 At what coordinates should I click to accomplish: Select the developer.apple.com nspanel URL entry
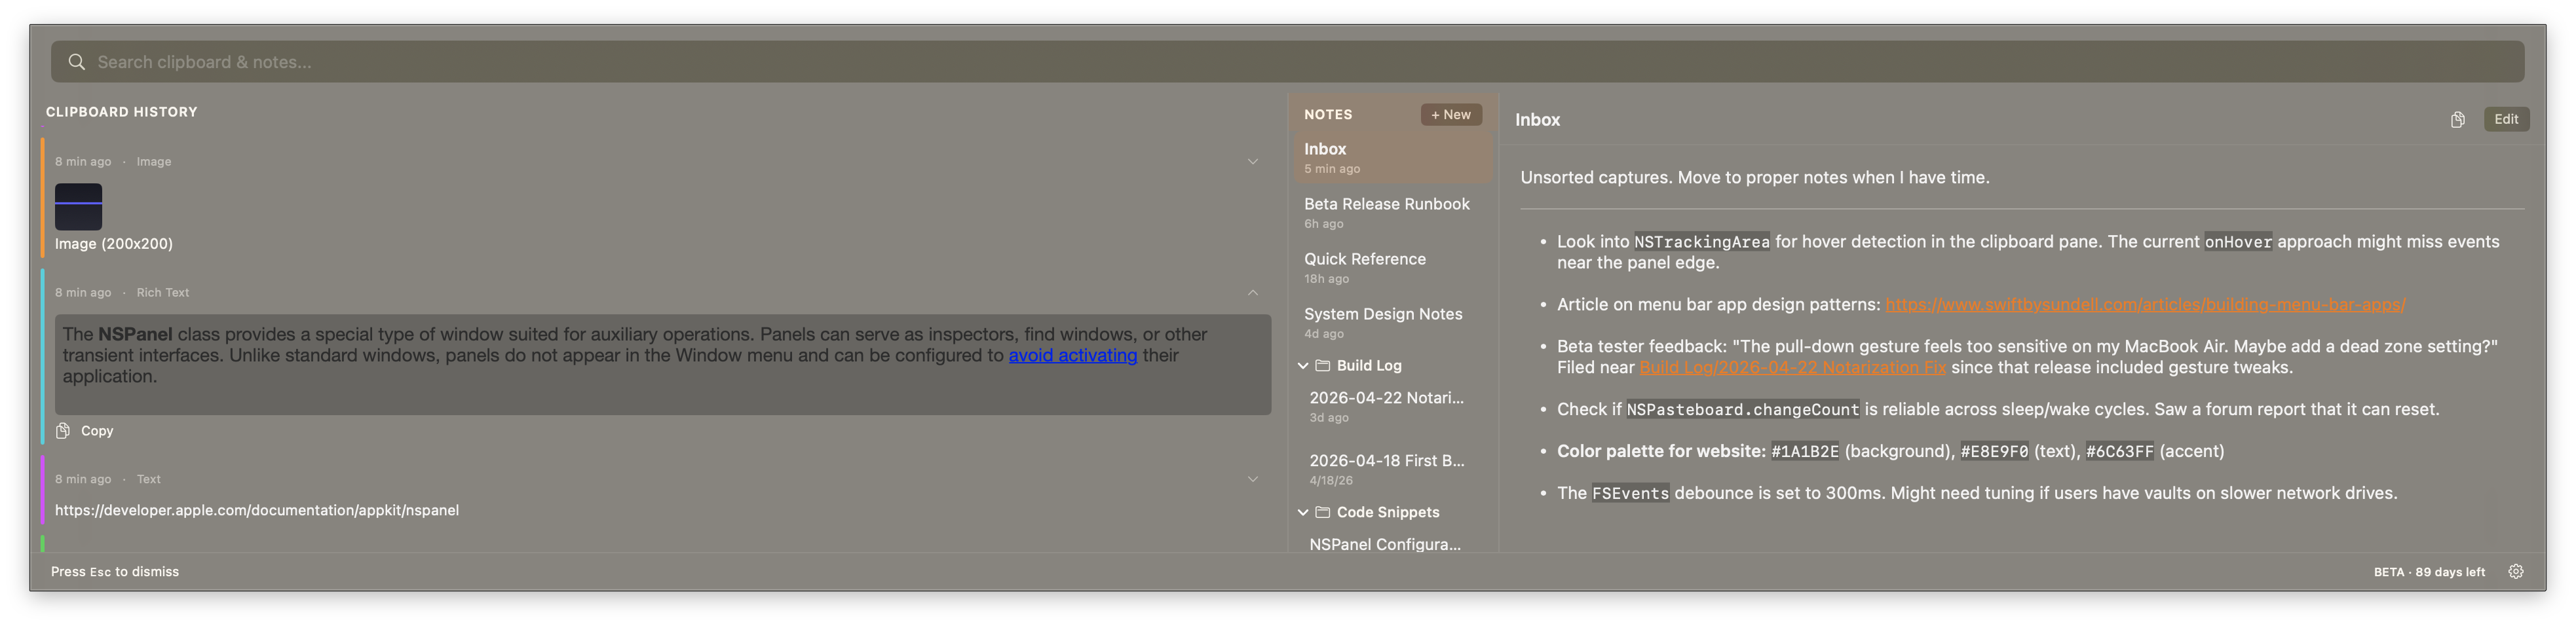point(256,510)
